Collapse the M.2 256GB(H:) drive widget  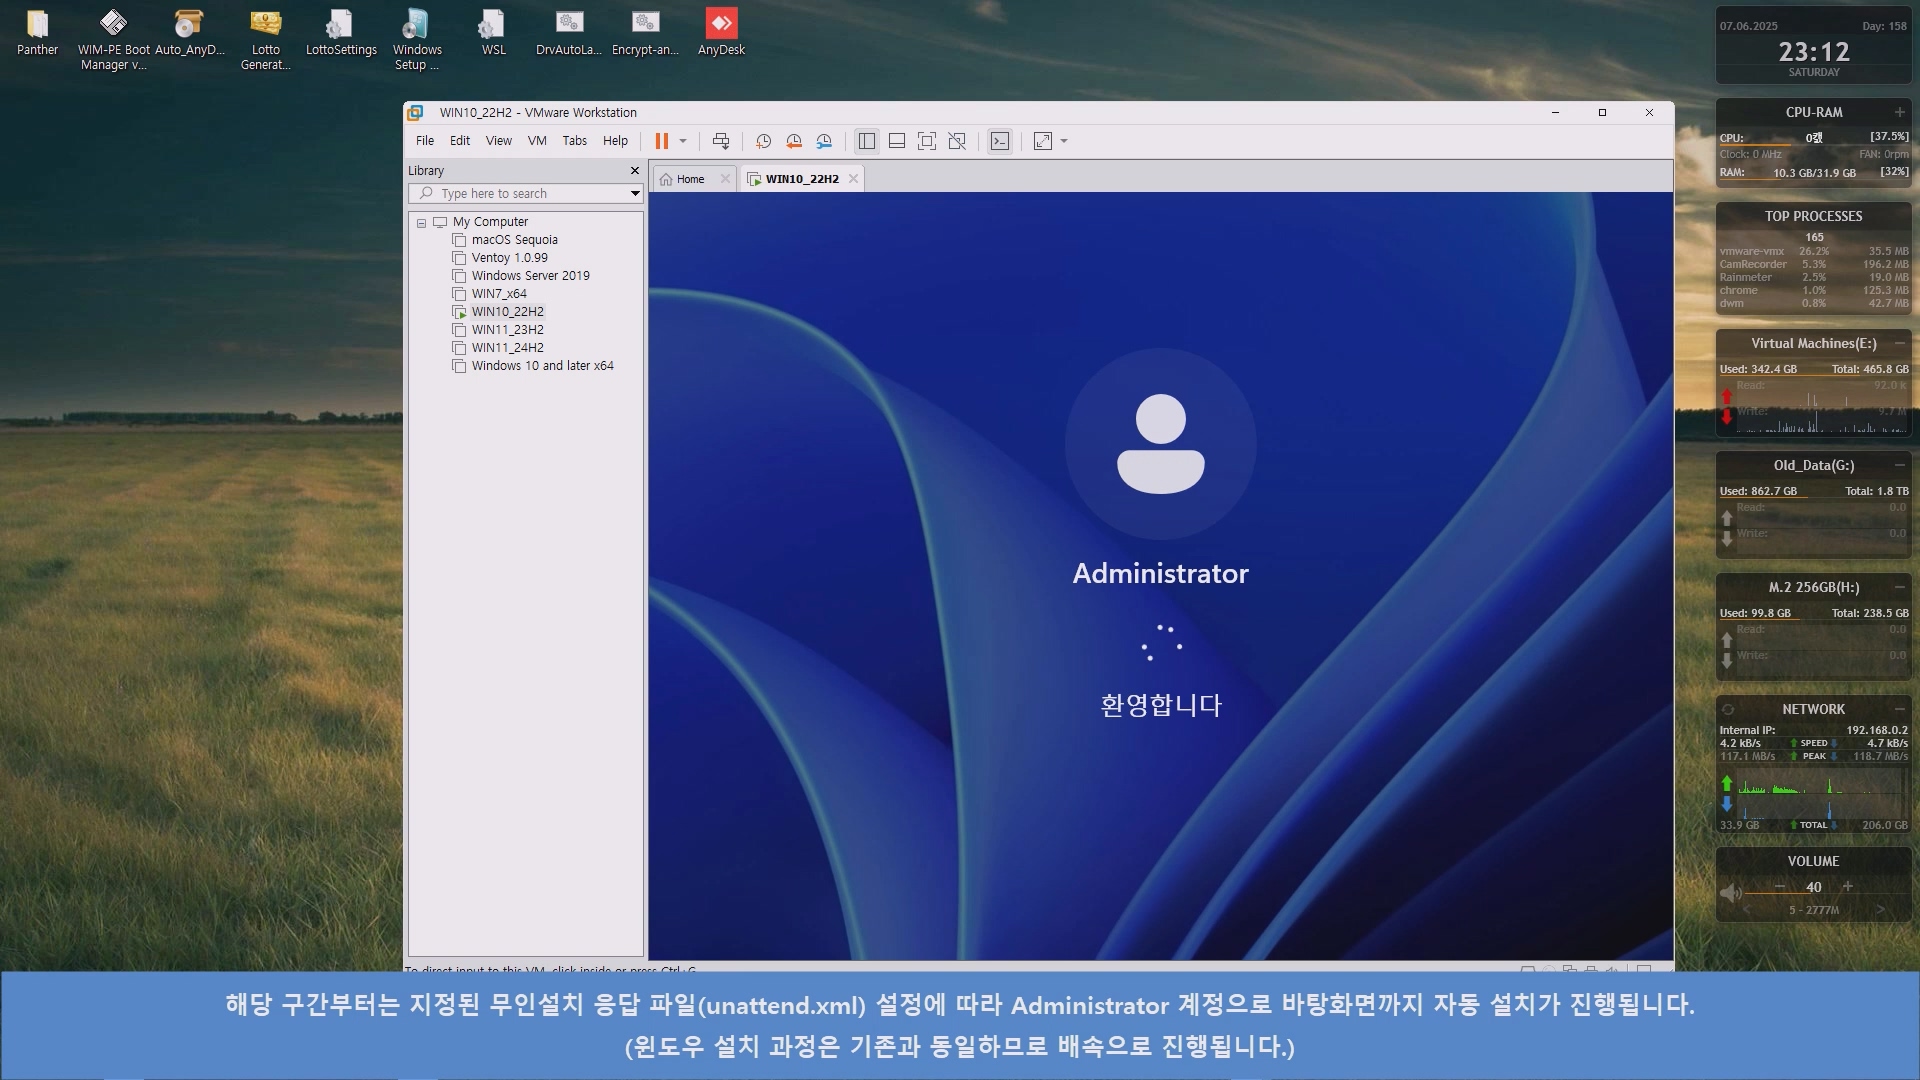tap(1899, 587)
